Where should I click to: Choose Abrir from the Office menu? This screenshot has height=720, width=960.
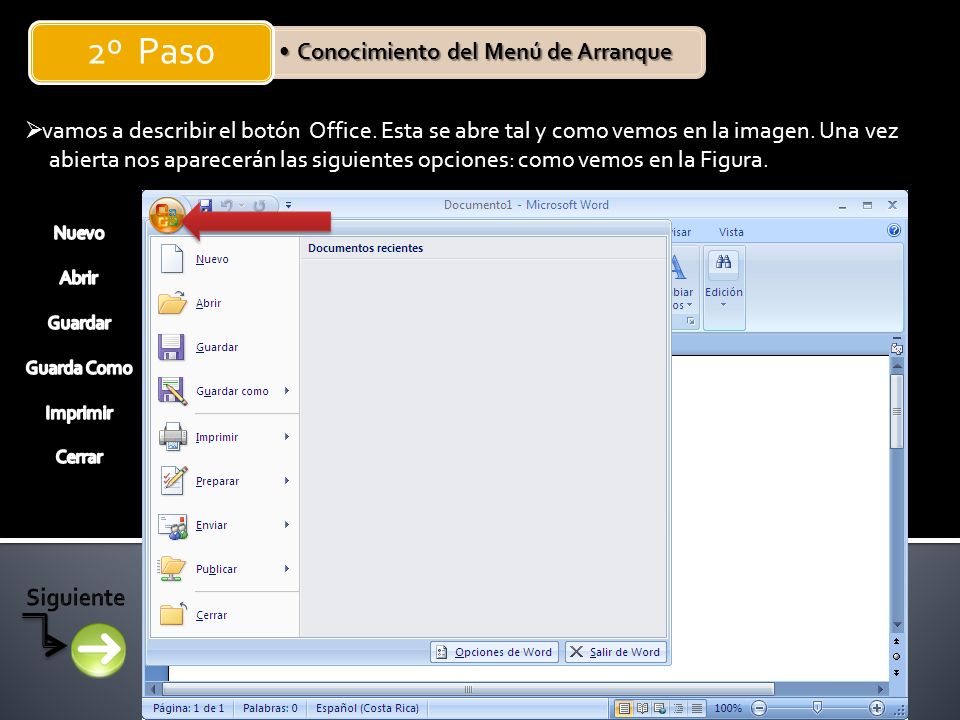point(225,303)
